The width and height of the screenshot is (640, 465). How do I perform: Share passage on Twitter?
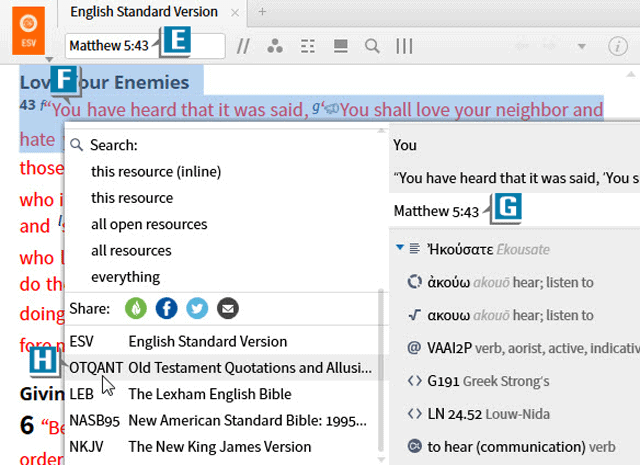point(197,309)
